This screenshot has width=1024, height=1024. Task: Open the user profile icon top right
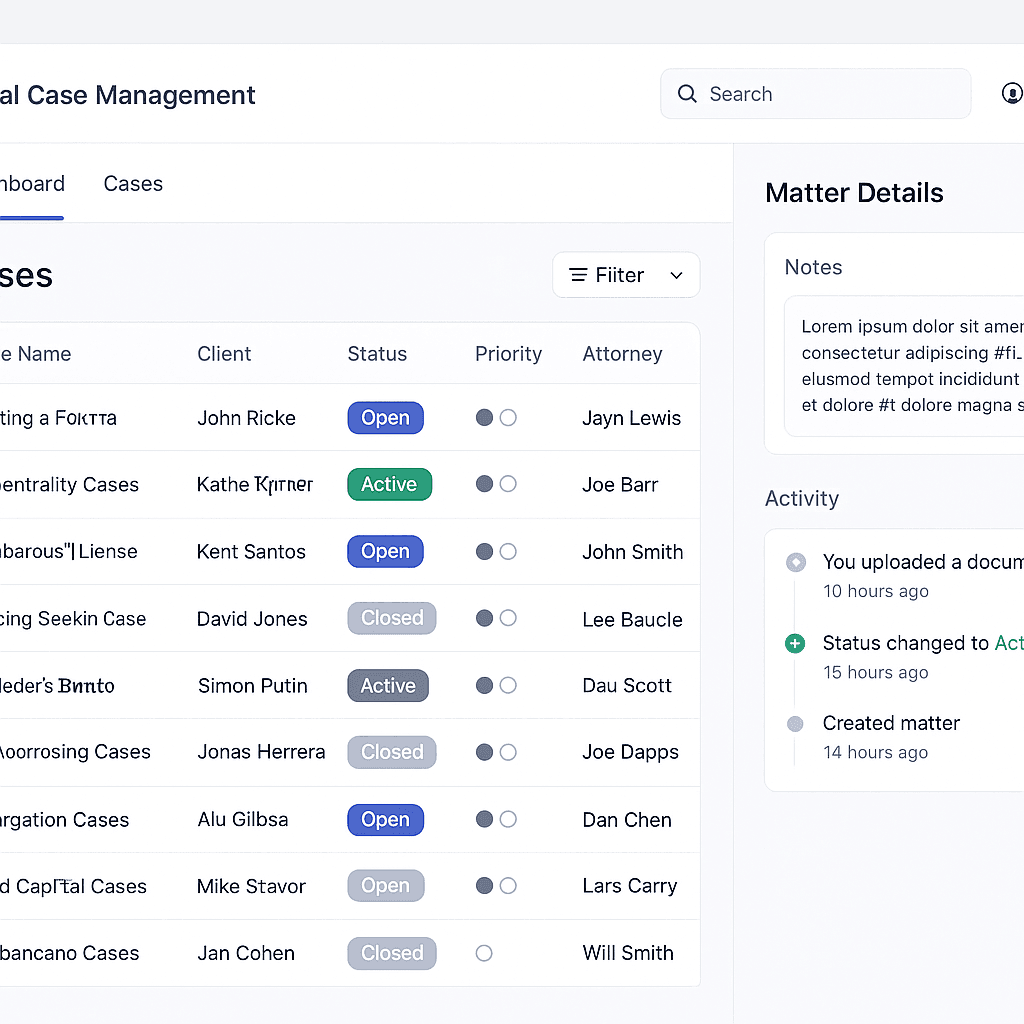(1011, 93)
